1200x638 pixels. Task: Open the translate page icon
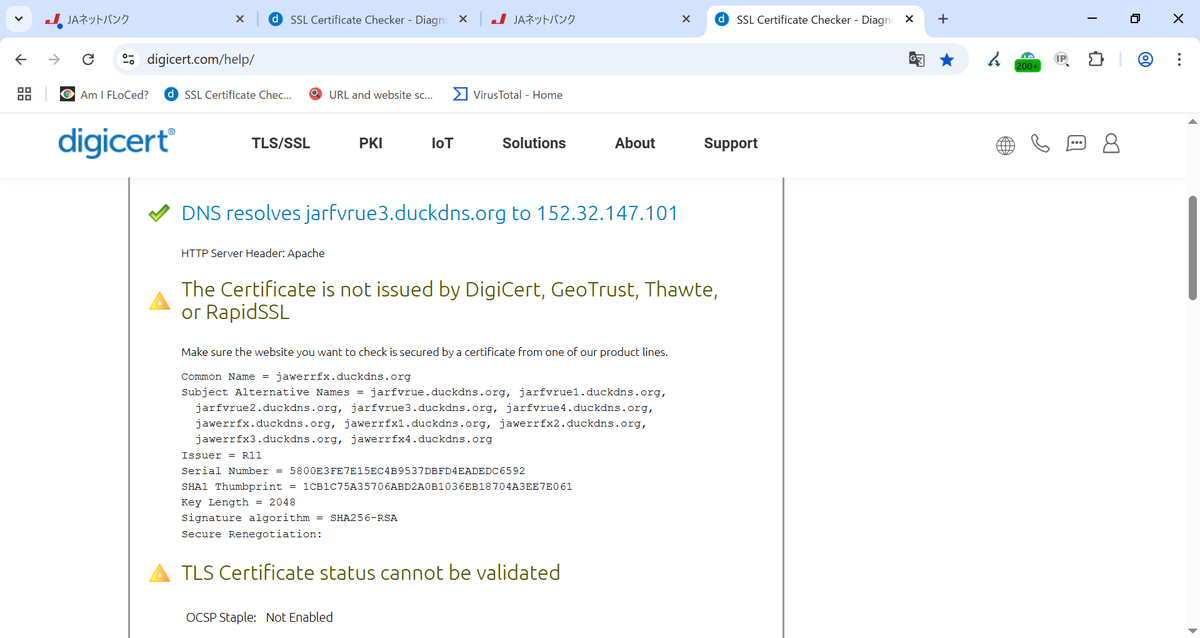[x=916, y=60]
